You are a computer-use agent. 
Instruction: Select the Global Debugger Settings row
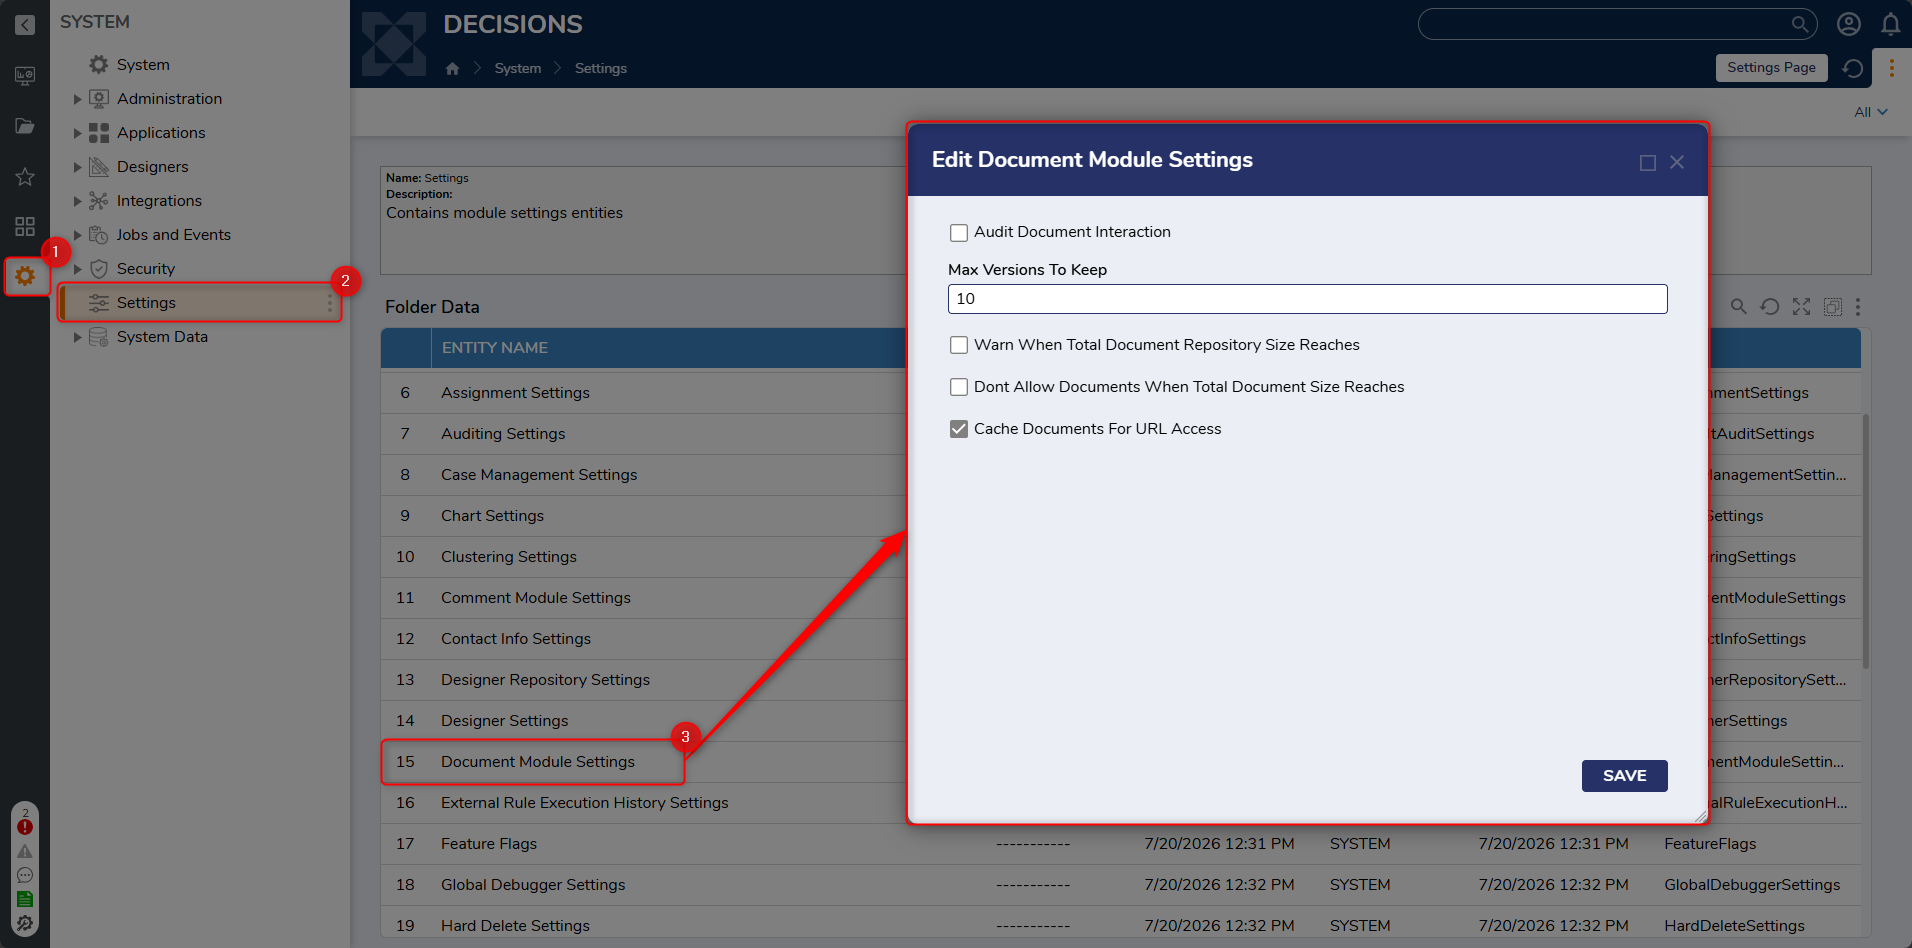(x=1120, y=885)
